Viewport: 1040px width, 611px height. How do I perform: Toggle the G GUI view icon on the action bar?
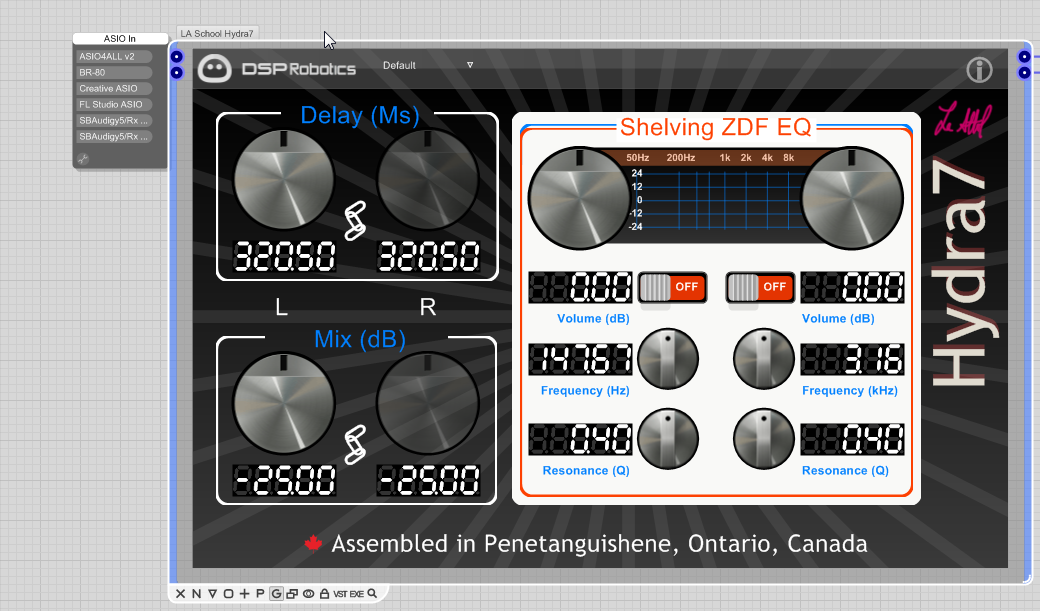pos(276,594)
